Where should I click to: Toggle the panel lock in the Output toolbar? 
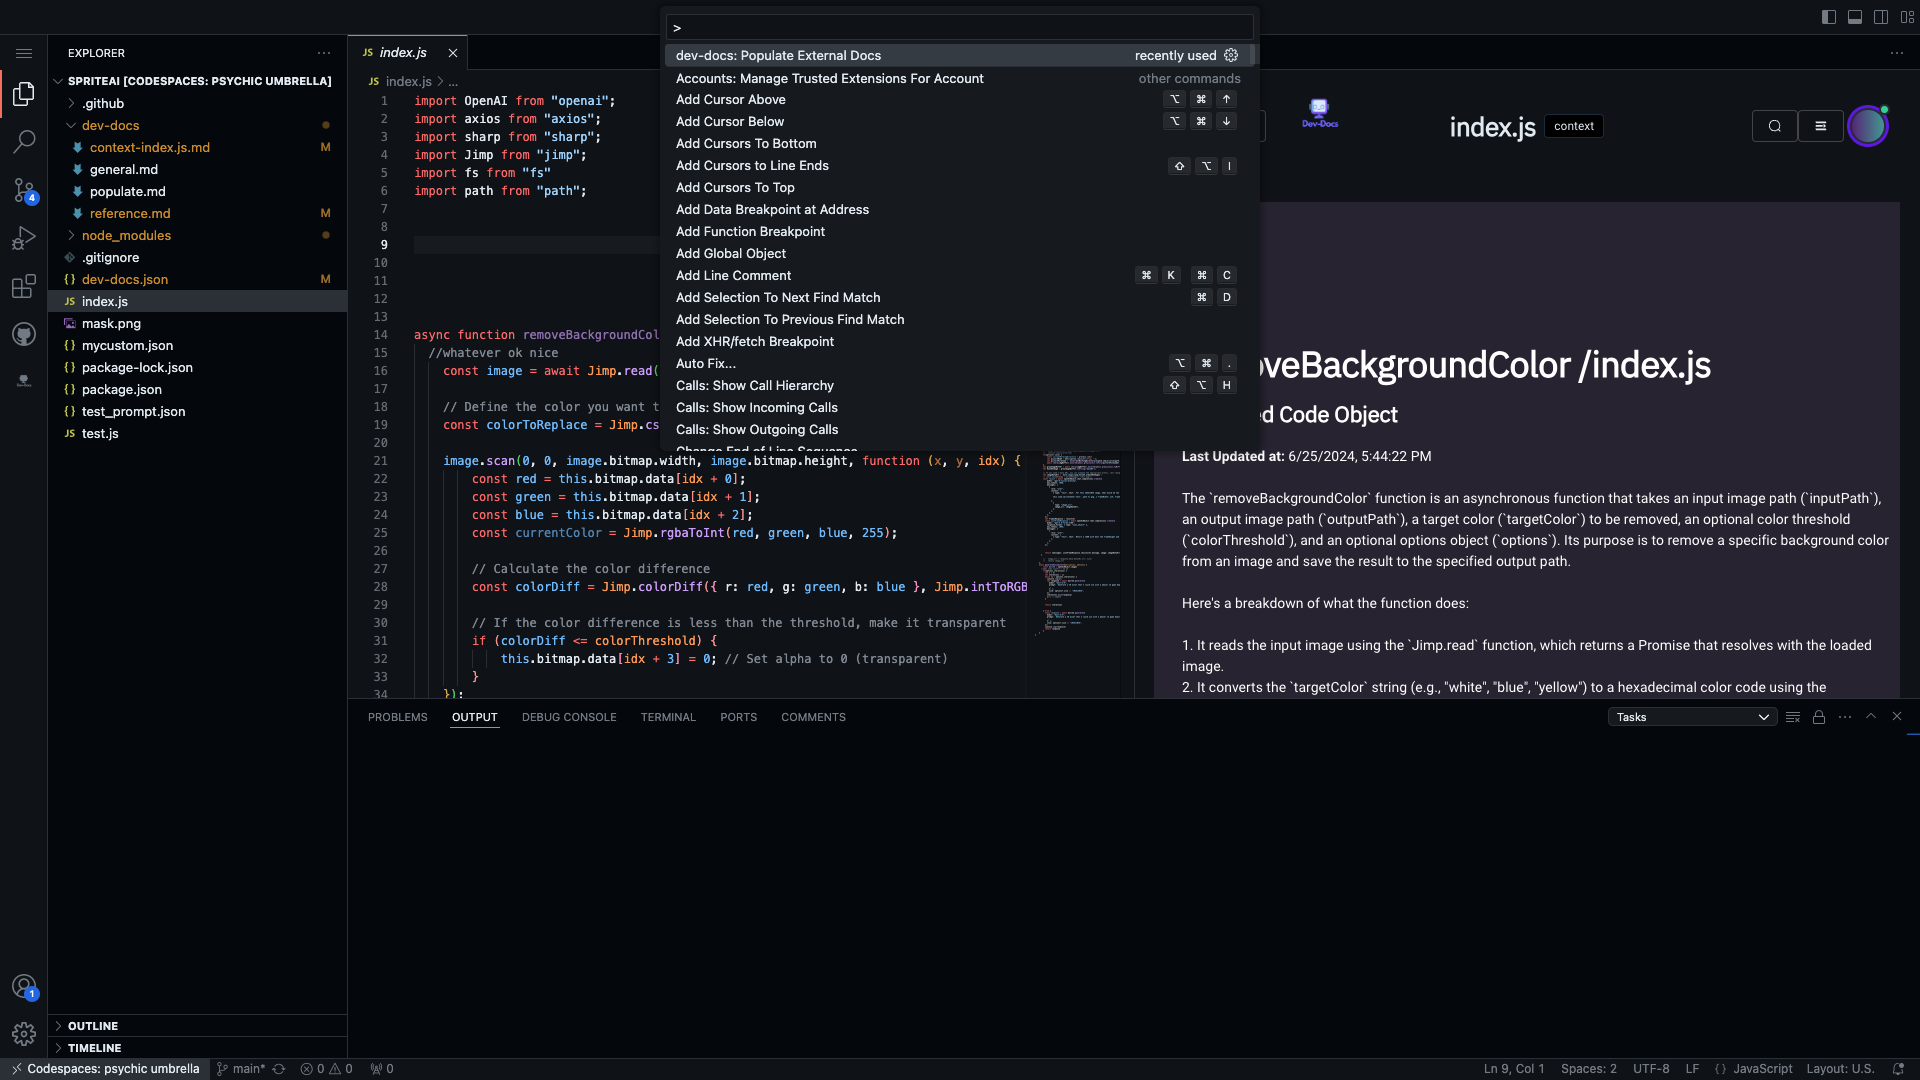pyautogui.click(x=1819, y=717)
